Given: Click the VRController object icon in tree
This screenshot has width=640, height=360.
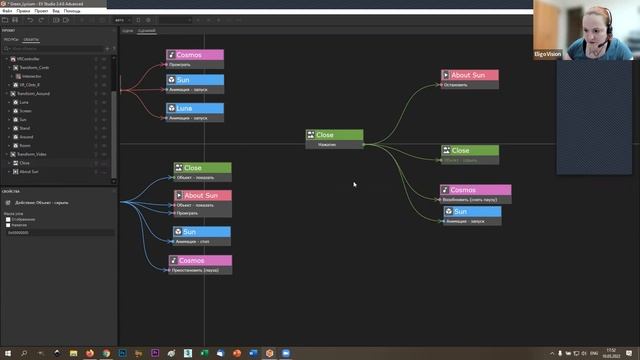Looking at the screenshot, I should (x=13, y=59).
